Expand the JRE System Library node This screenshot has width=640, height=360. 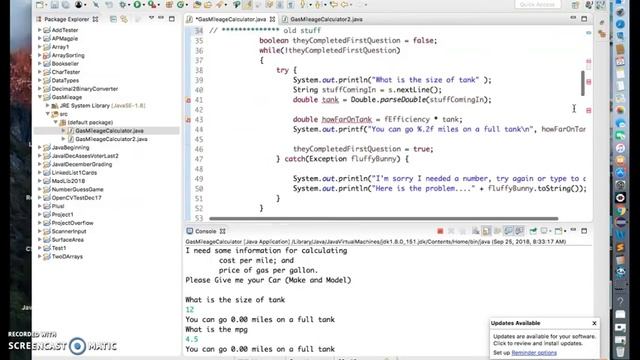48,105
